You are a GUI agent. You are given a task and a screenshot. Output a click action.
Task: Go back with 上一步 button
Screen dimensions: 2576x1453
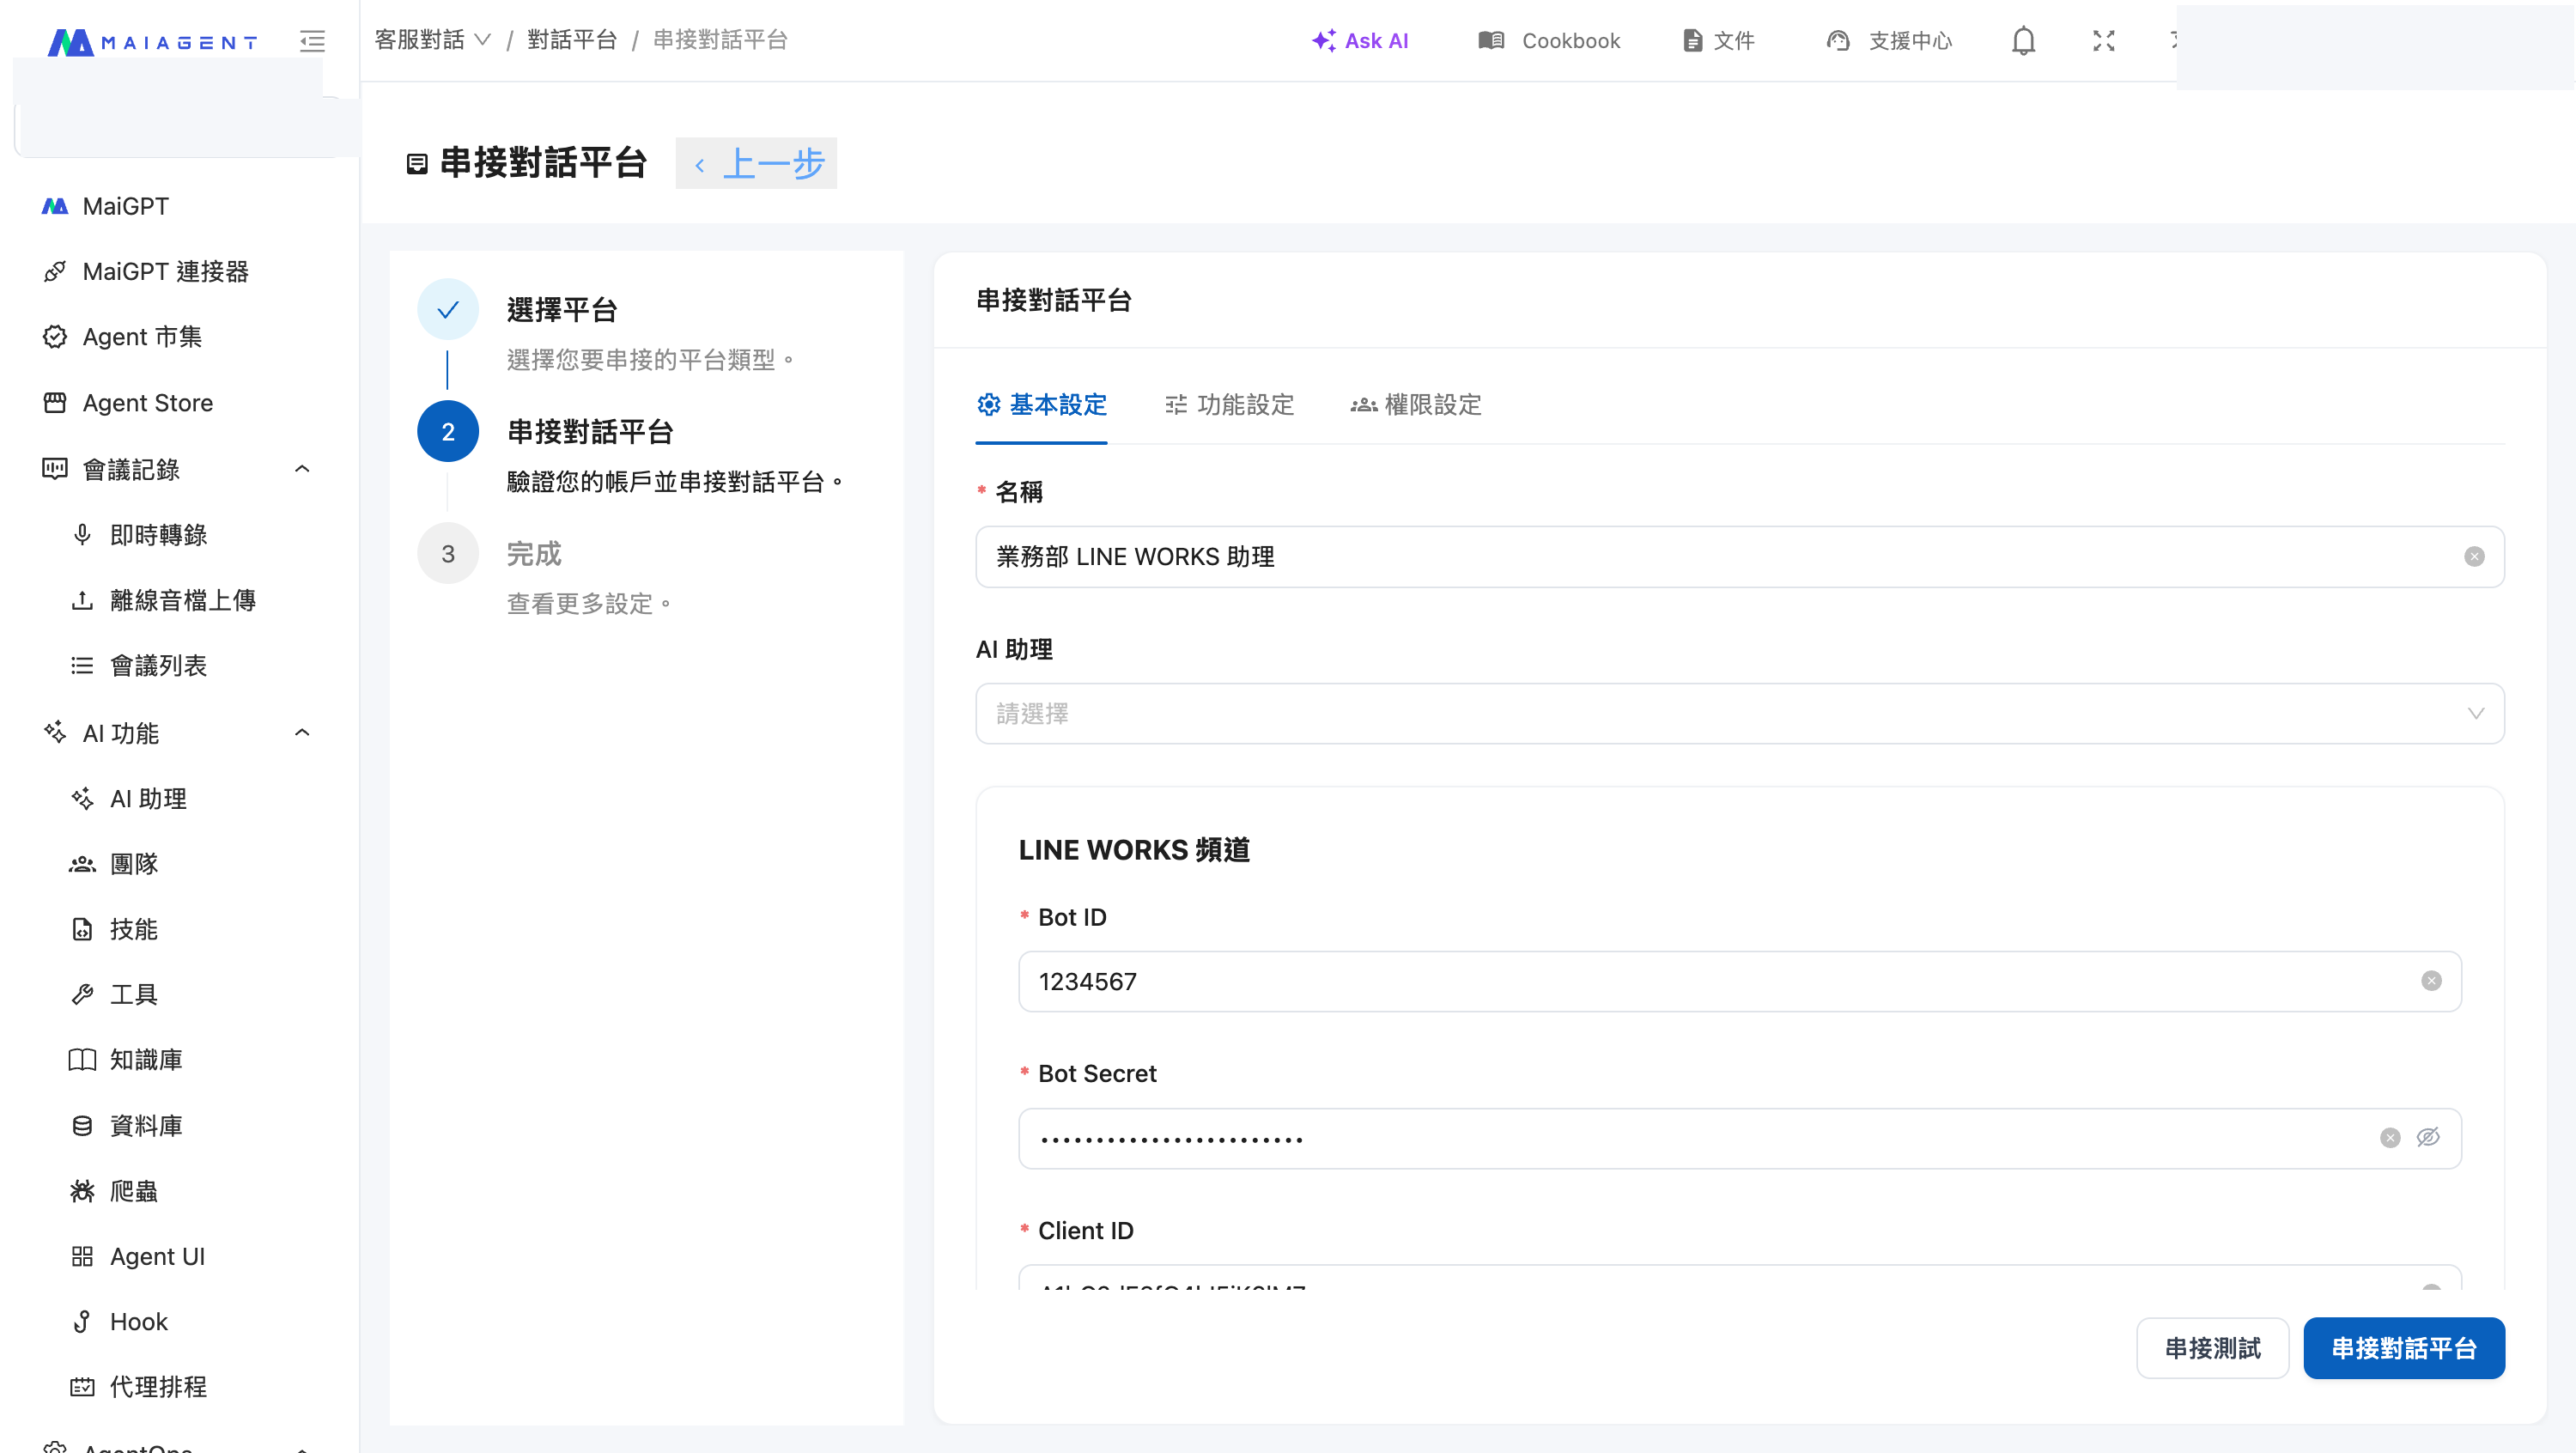pyautogui.click(x=757, y=163)
